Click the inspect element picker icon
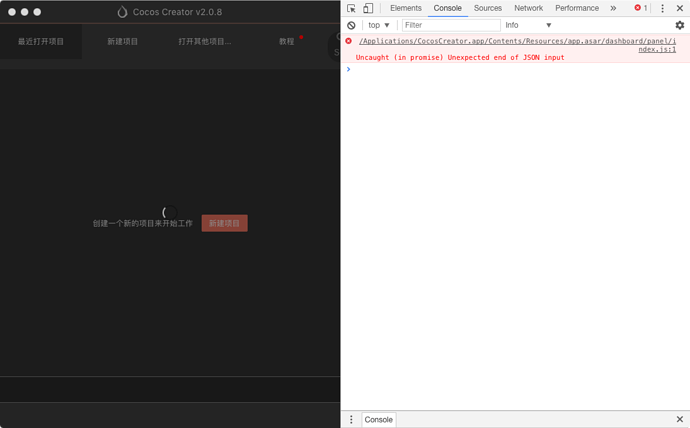The height and width of the screenshot is (428, 690). [351, 8]
